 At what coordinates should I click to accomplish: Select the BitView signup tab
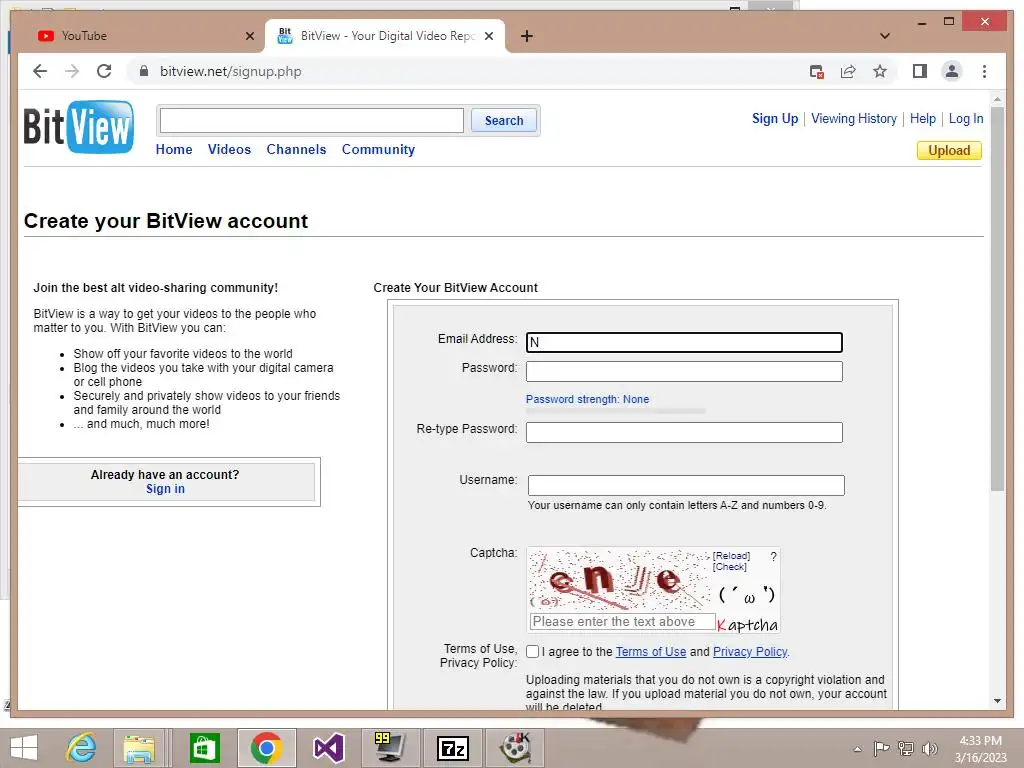coord(385,36)
